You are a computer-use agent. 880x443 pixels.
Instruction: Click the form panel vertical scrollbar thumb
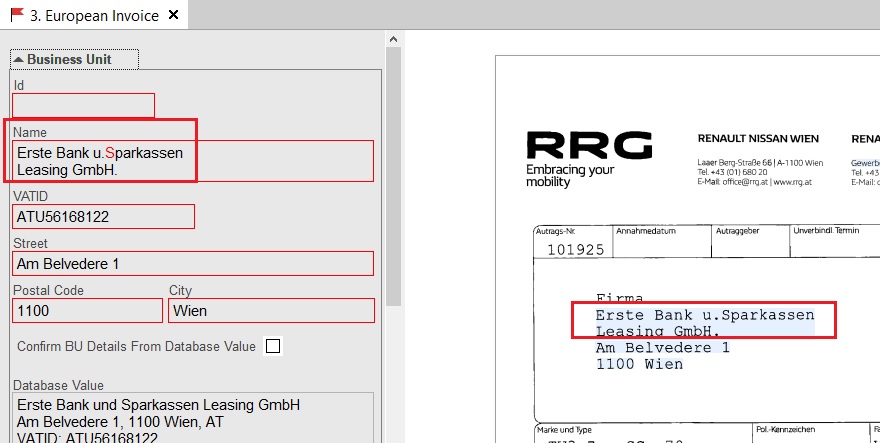(x=393, y=177)
